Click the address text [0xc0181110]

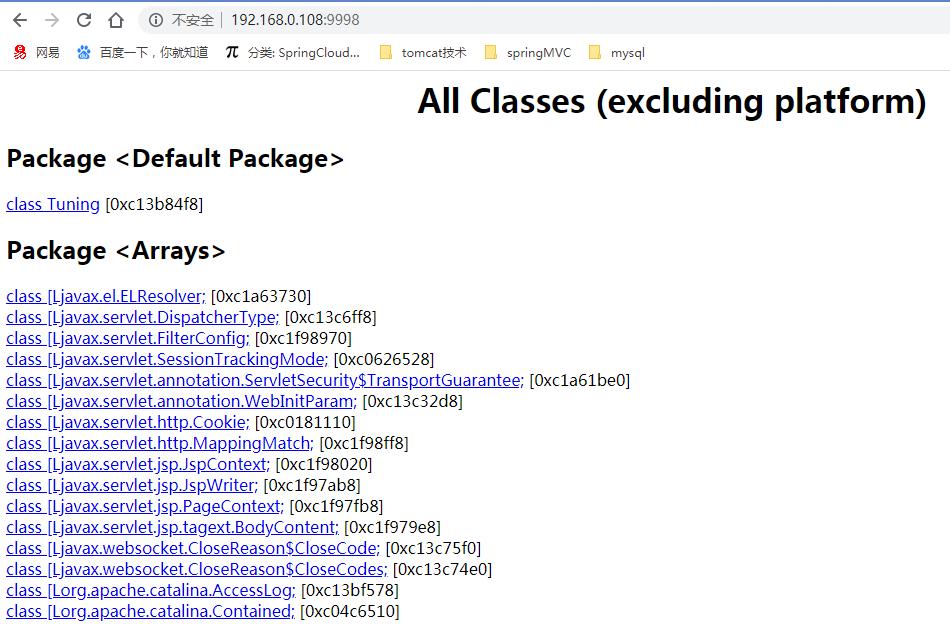point(305,423)
